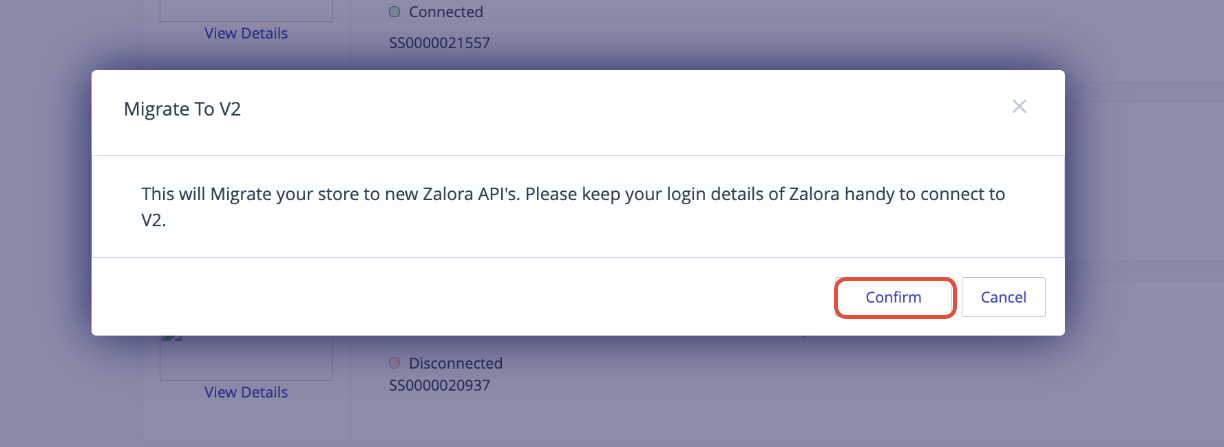
Task: Select the Disconnected status label
Action: [x=456, y=363]
